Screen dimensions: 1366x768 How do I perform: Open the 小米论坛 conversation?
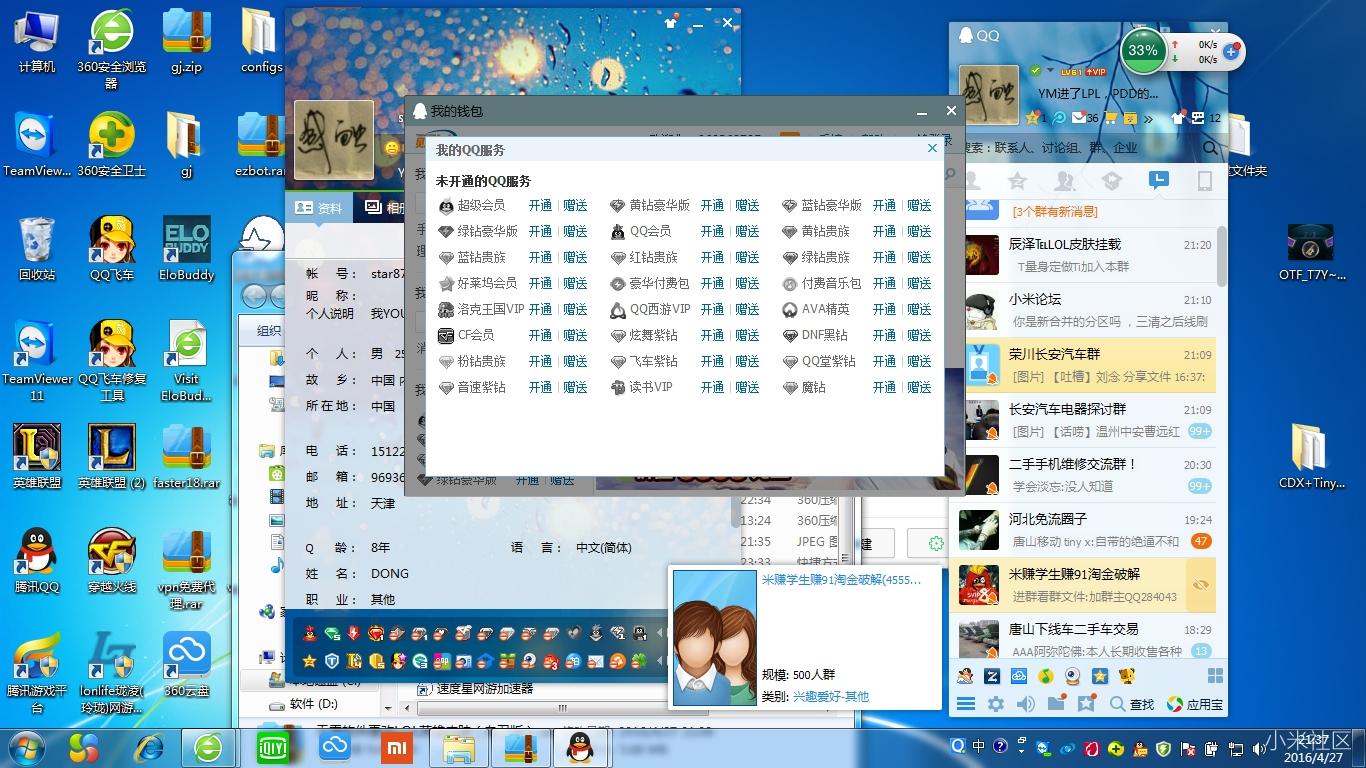pos(1088,310)
